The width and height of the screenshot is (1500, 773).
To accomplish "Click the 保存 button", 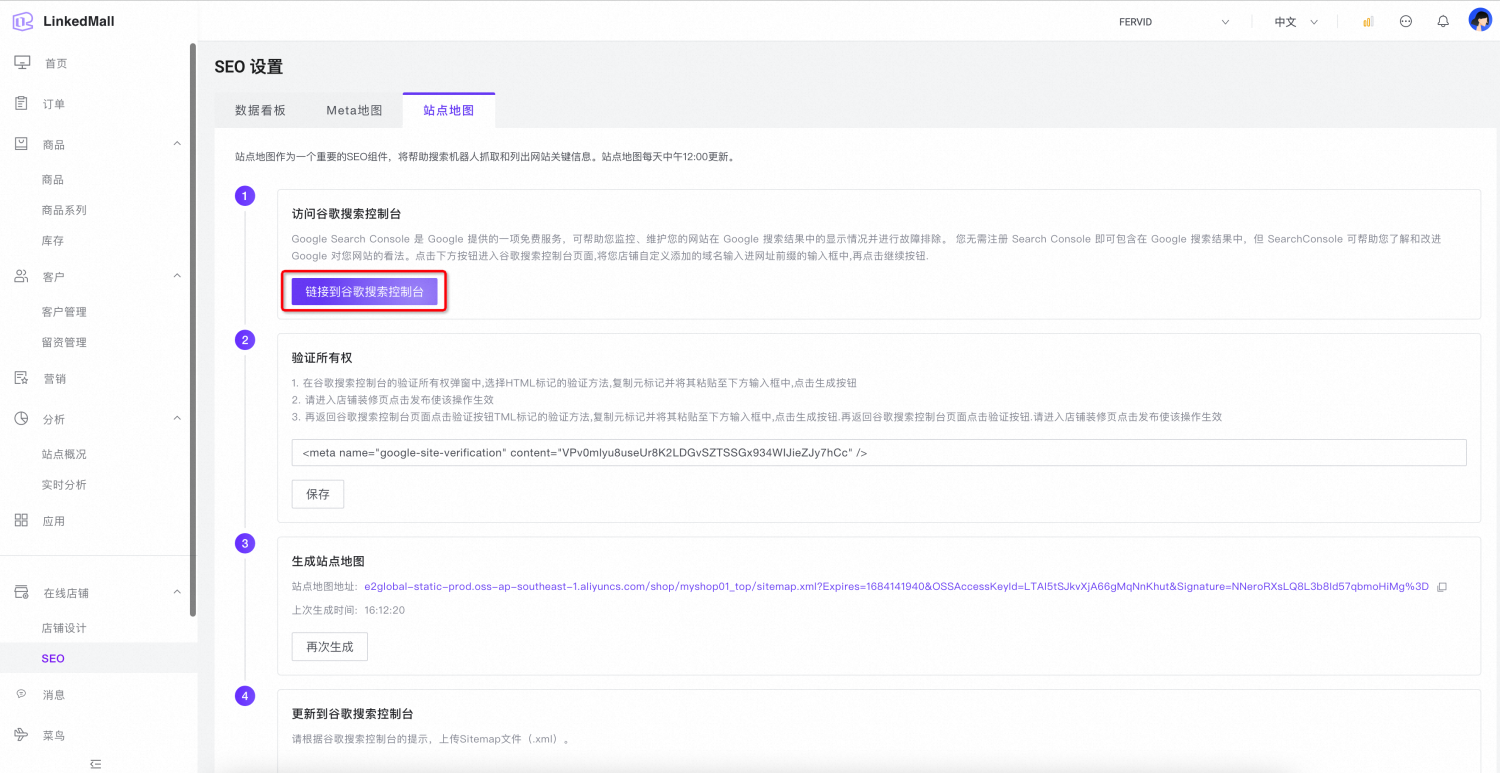I will (x=318, y=494).
